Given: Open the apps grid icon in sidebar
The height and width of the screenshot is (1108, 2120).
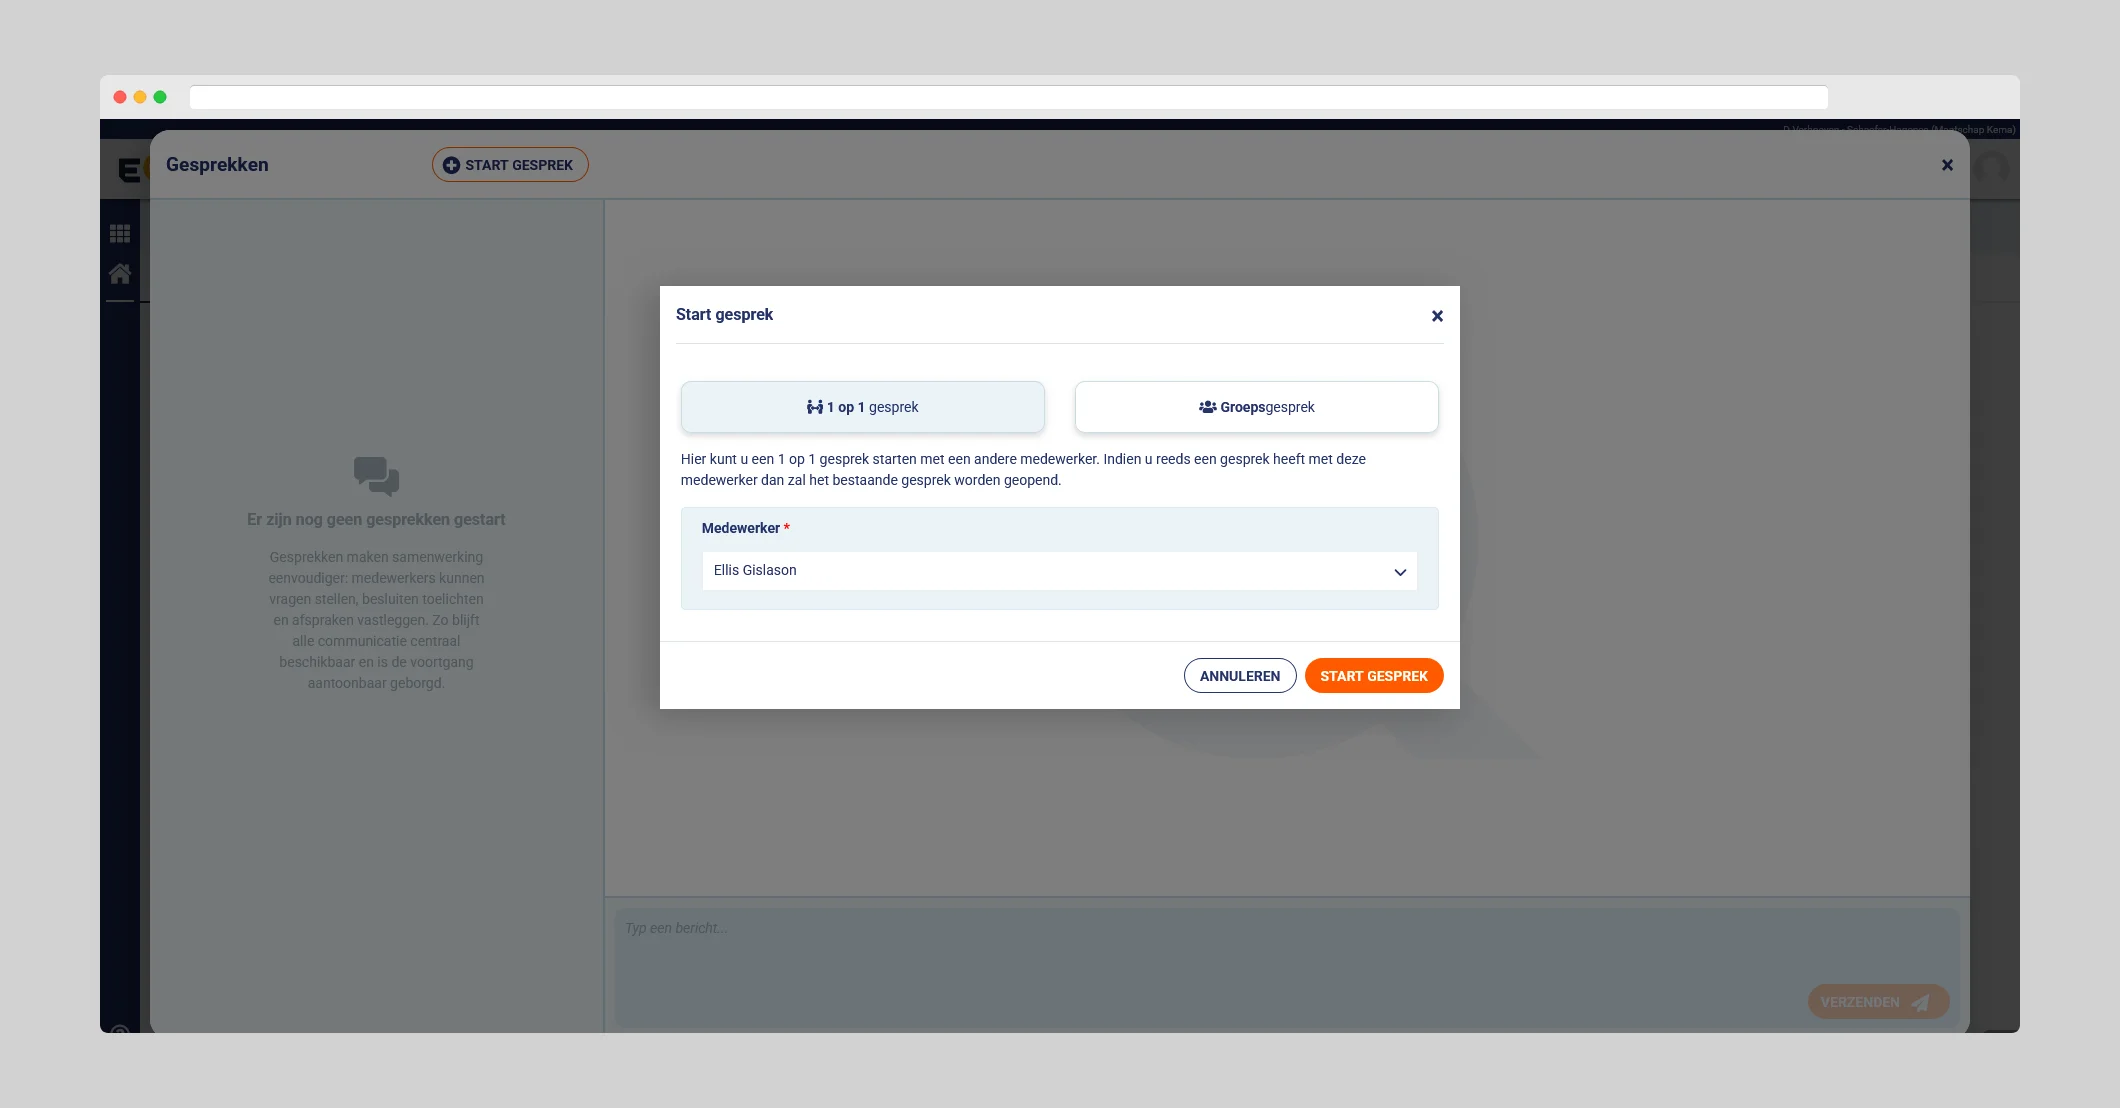Looking at the screenshot, I should click(120, 234).
